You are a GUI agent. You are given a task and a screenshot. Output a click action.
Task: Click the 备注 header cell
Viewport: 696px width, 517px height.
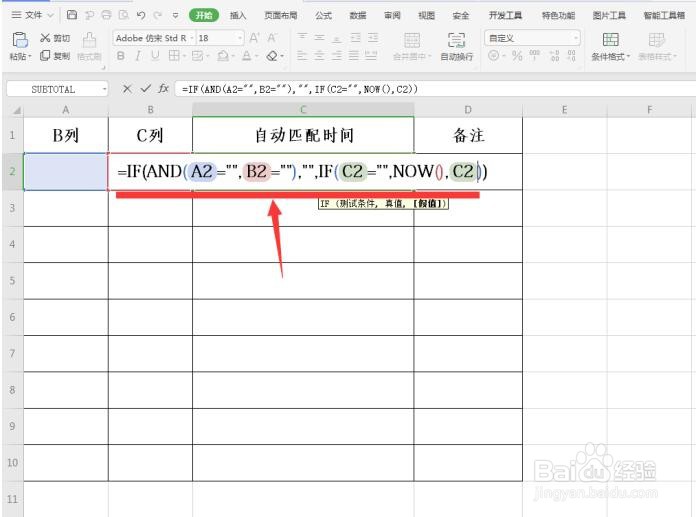468,135
